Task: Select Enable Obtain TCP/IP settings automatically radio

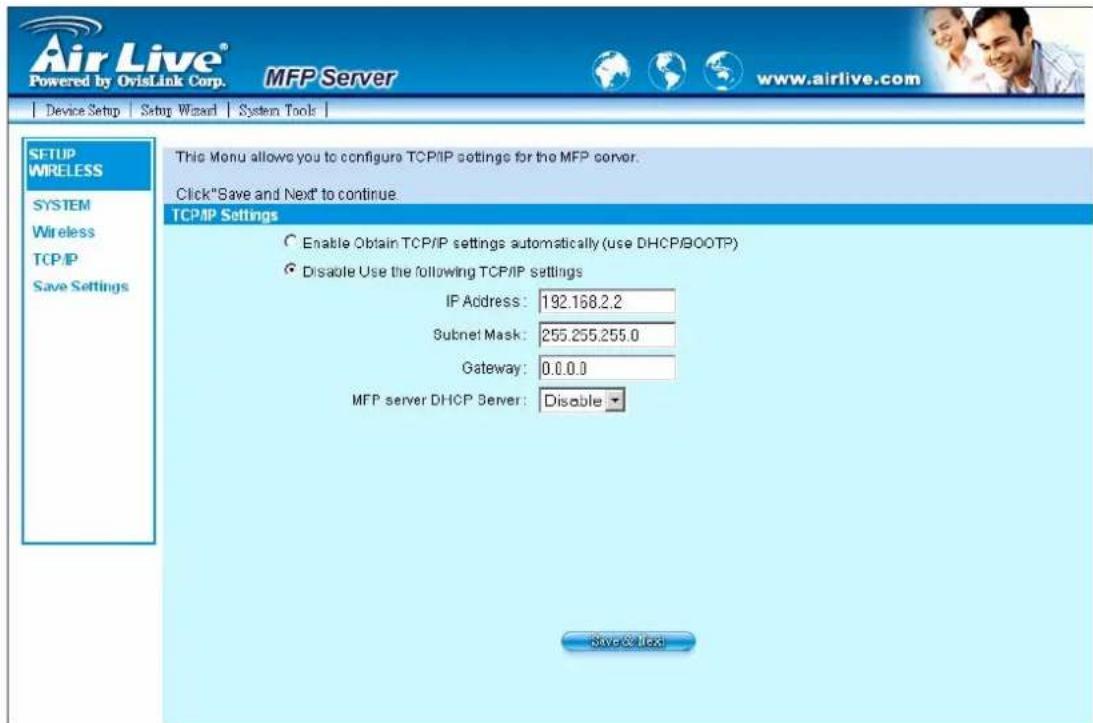Action: click(290, 241)
